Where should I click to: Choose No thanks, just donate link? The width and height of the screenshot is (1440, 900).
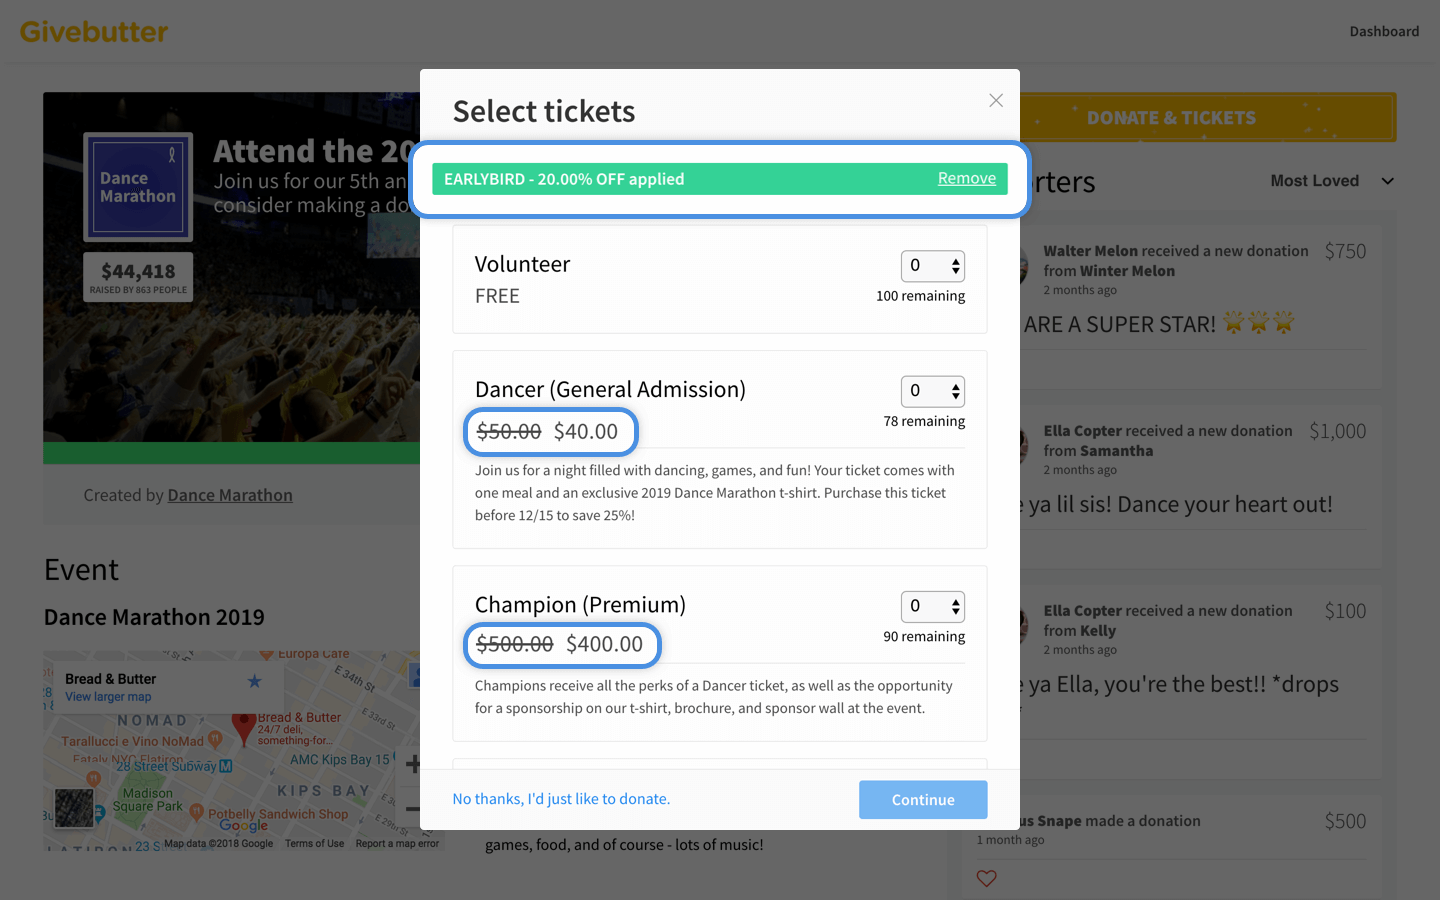[561, 799]
